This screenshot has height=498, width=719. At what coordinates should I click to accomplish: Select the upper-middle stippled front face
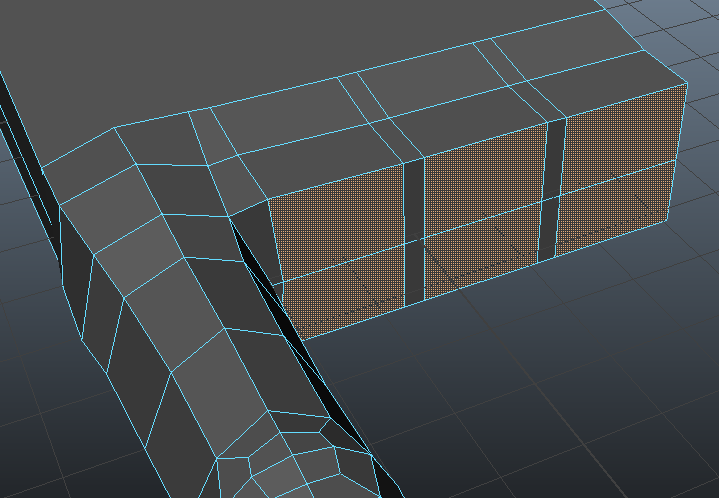(x=485, y=192)
